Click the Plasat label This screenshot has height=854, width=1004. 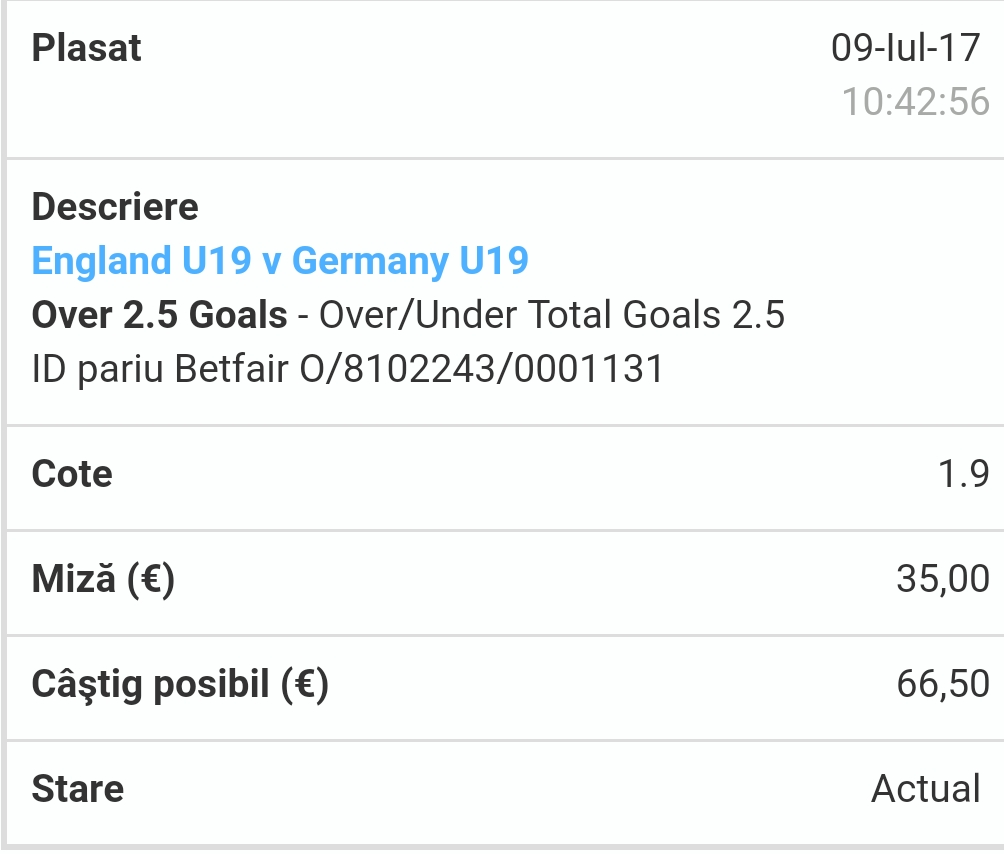click(86, 48)
